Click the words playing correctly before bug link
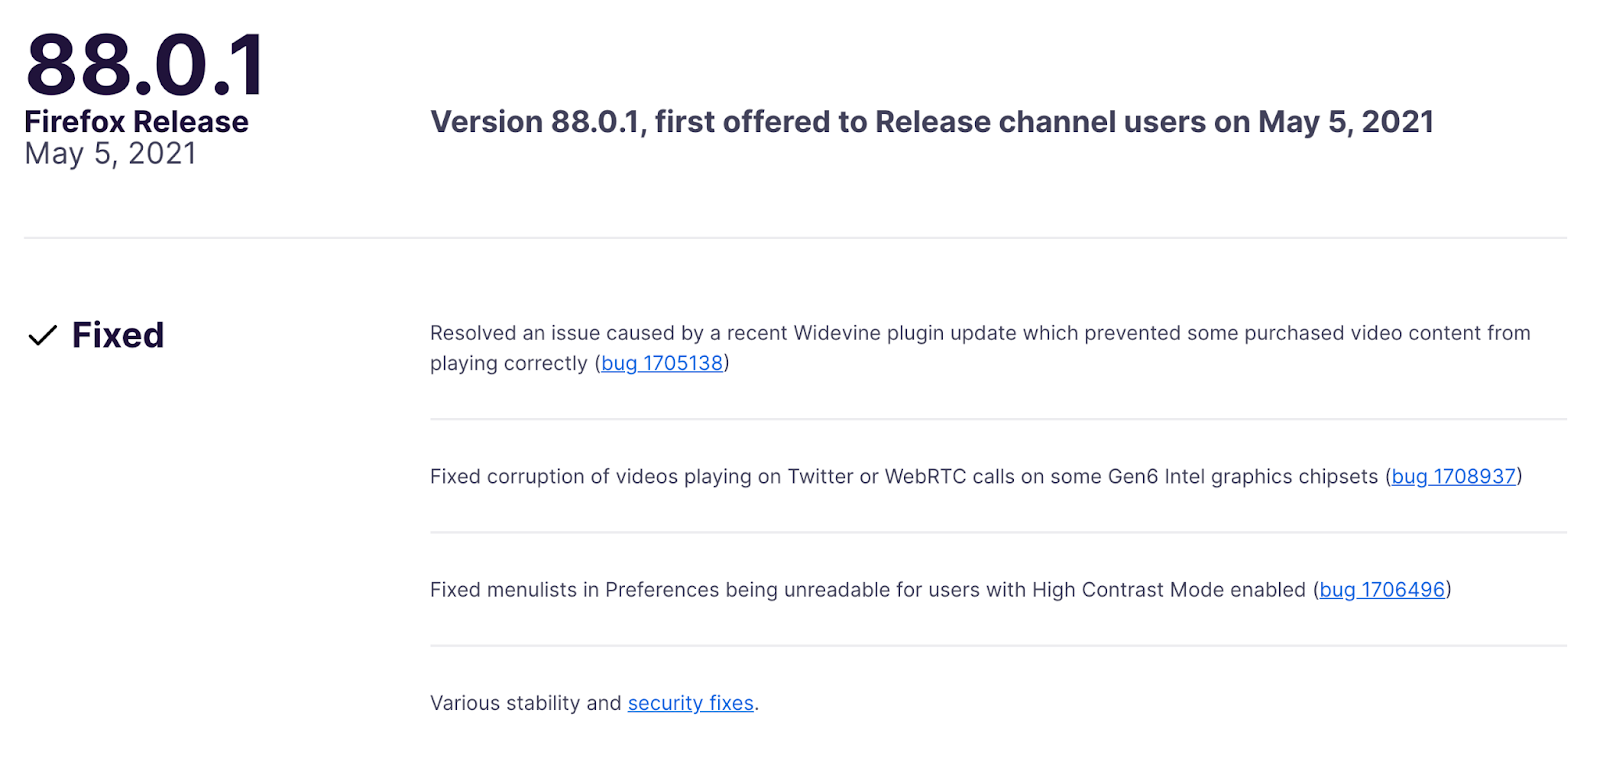1600x764 pixels. click(508, 363)
